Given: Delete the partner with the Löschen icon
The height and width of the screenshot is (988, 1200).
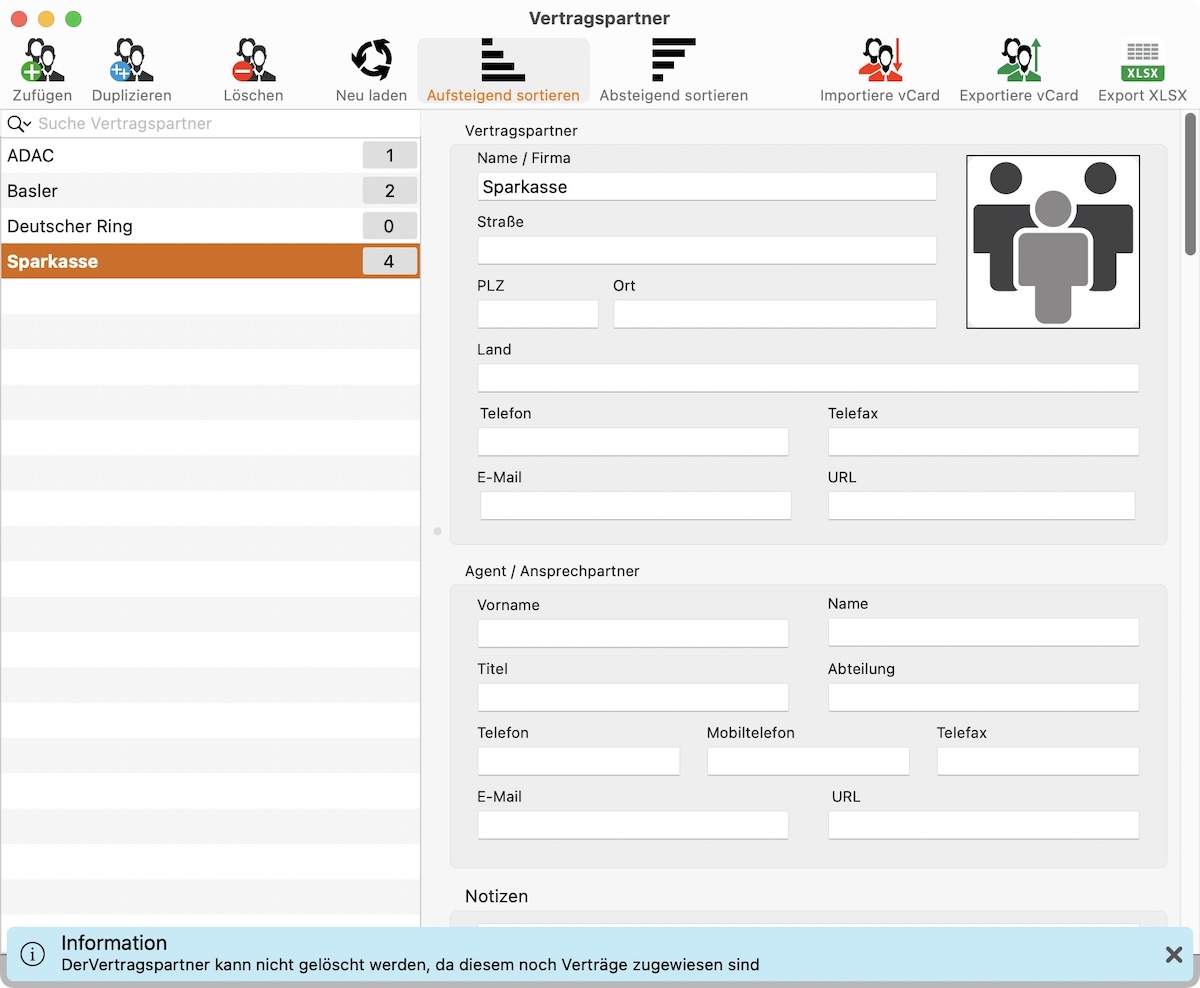Looking at the screenshot, I should (253, 60).
